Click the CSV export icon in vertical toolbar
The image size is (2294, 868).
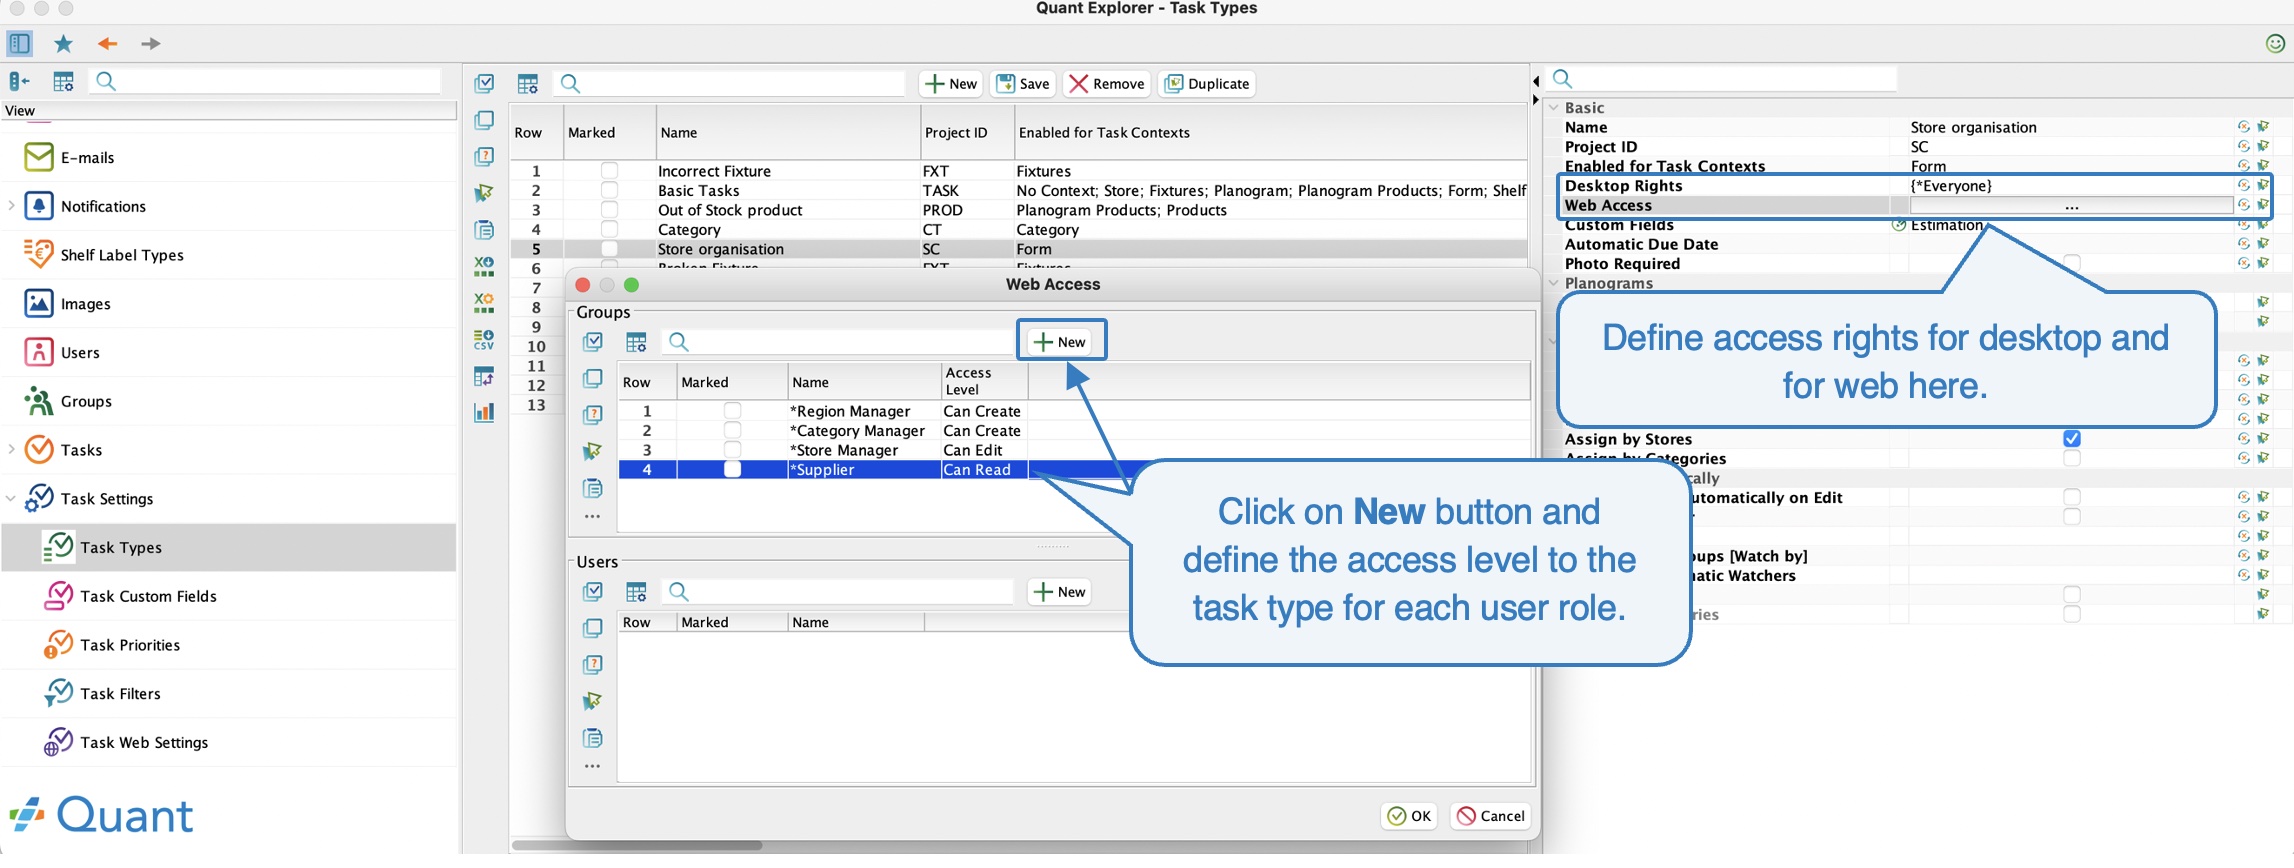(485, 339)
